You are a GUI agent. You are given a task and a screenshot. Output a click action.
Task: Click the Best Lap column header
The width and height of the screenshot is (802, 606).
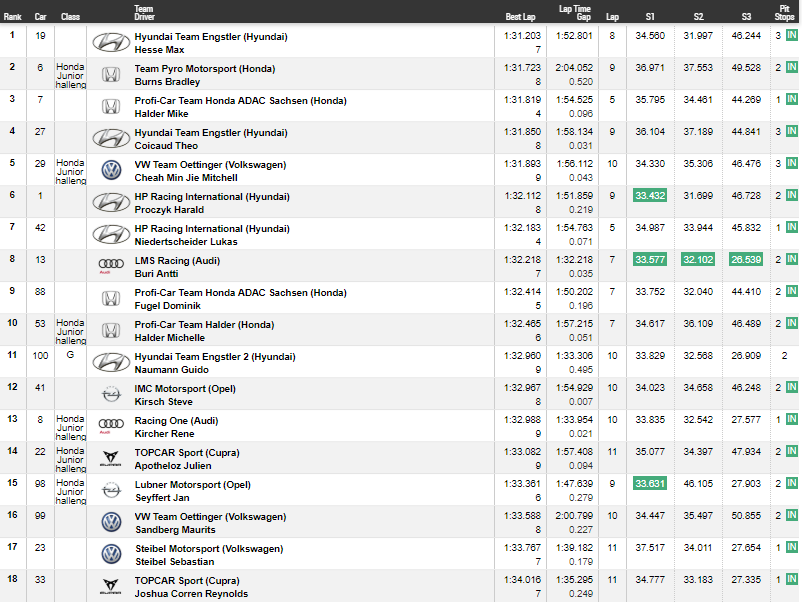click(520, 17)
